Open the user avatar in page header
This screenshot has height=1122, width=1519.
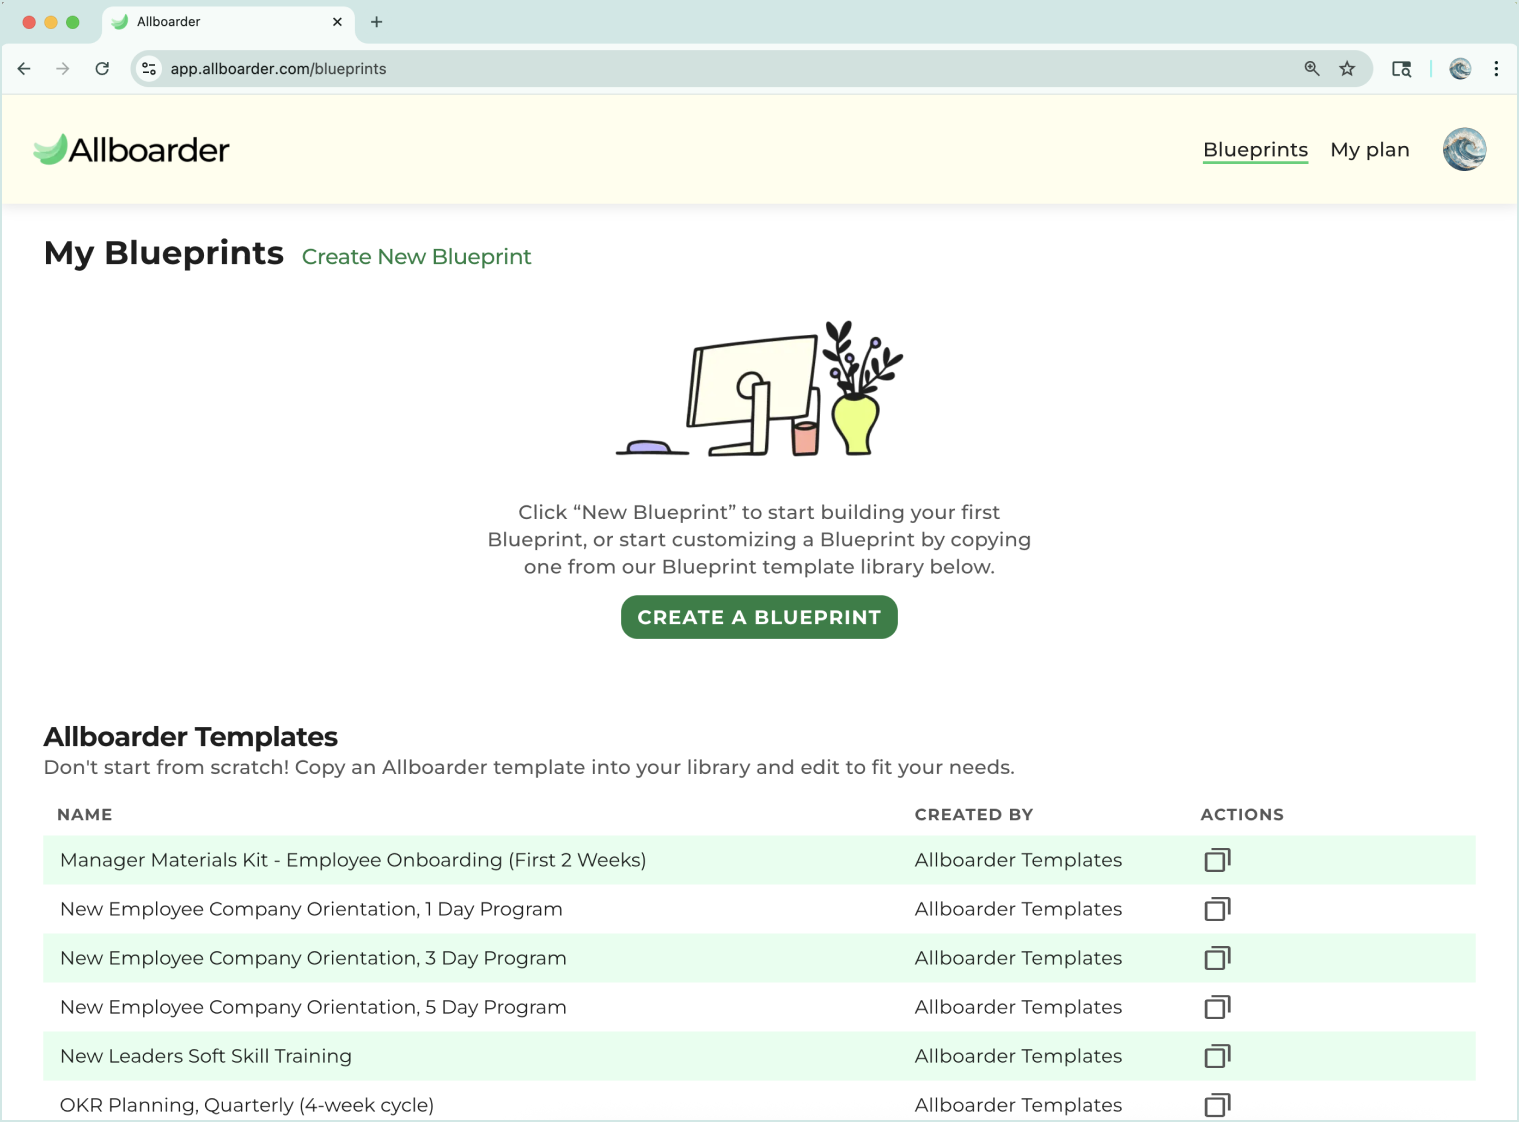pyautogui.click(x=1464, y=150)
